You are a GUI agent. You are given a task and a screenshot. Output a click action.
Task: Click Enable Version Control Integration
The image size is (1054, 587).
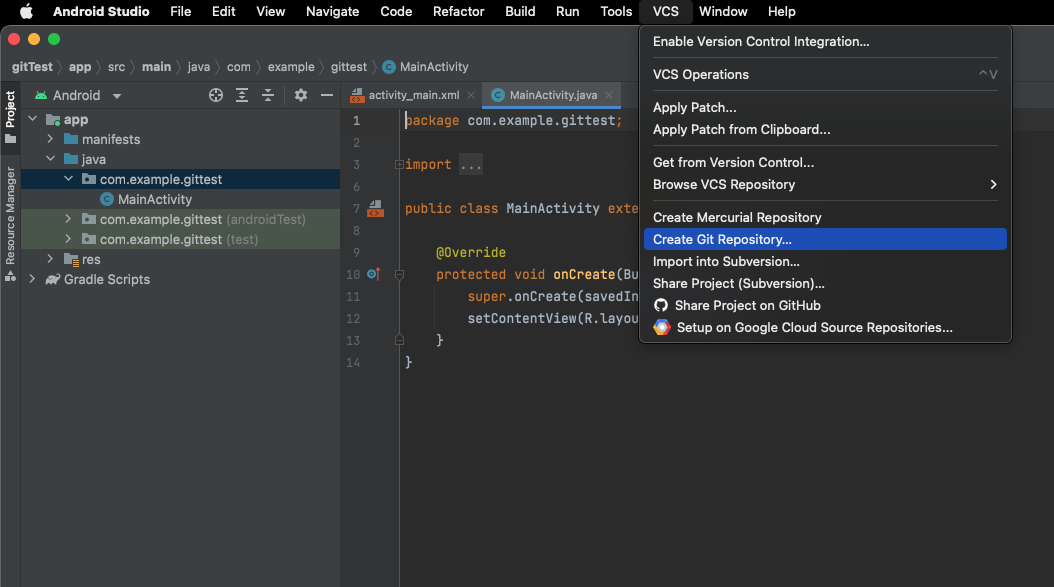pos(760,42)
